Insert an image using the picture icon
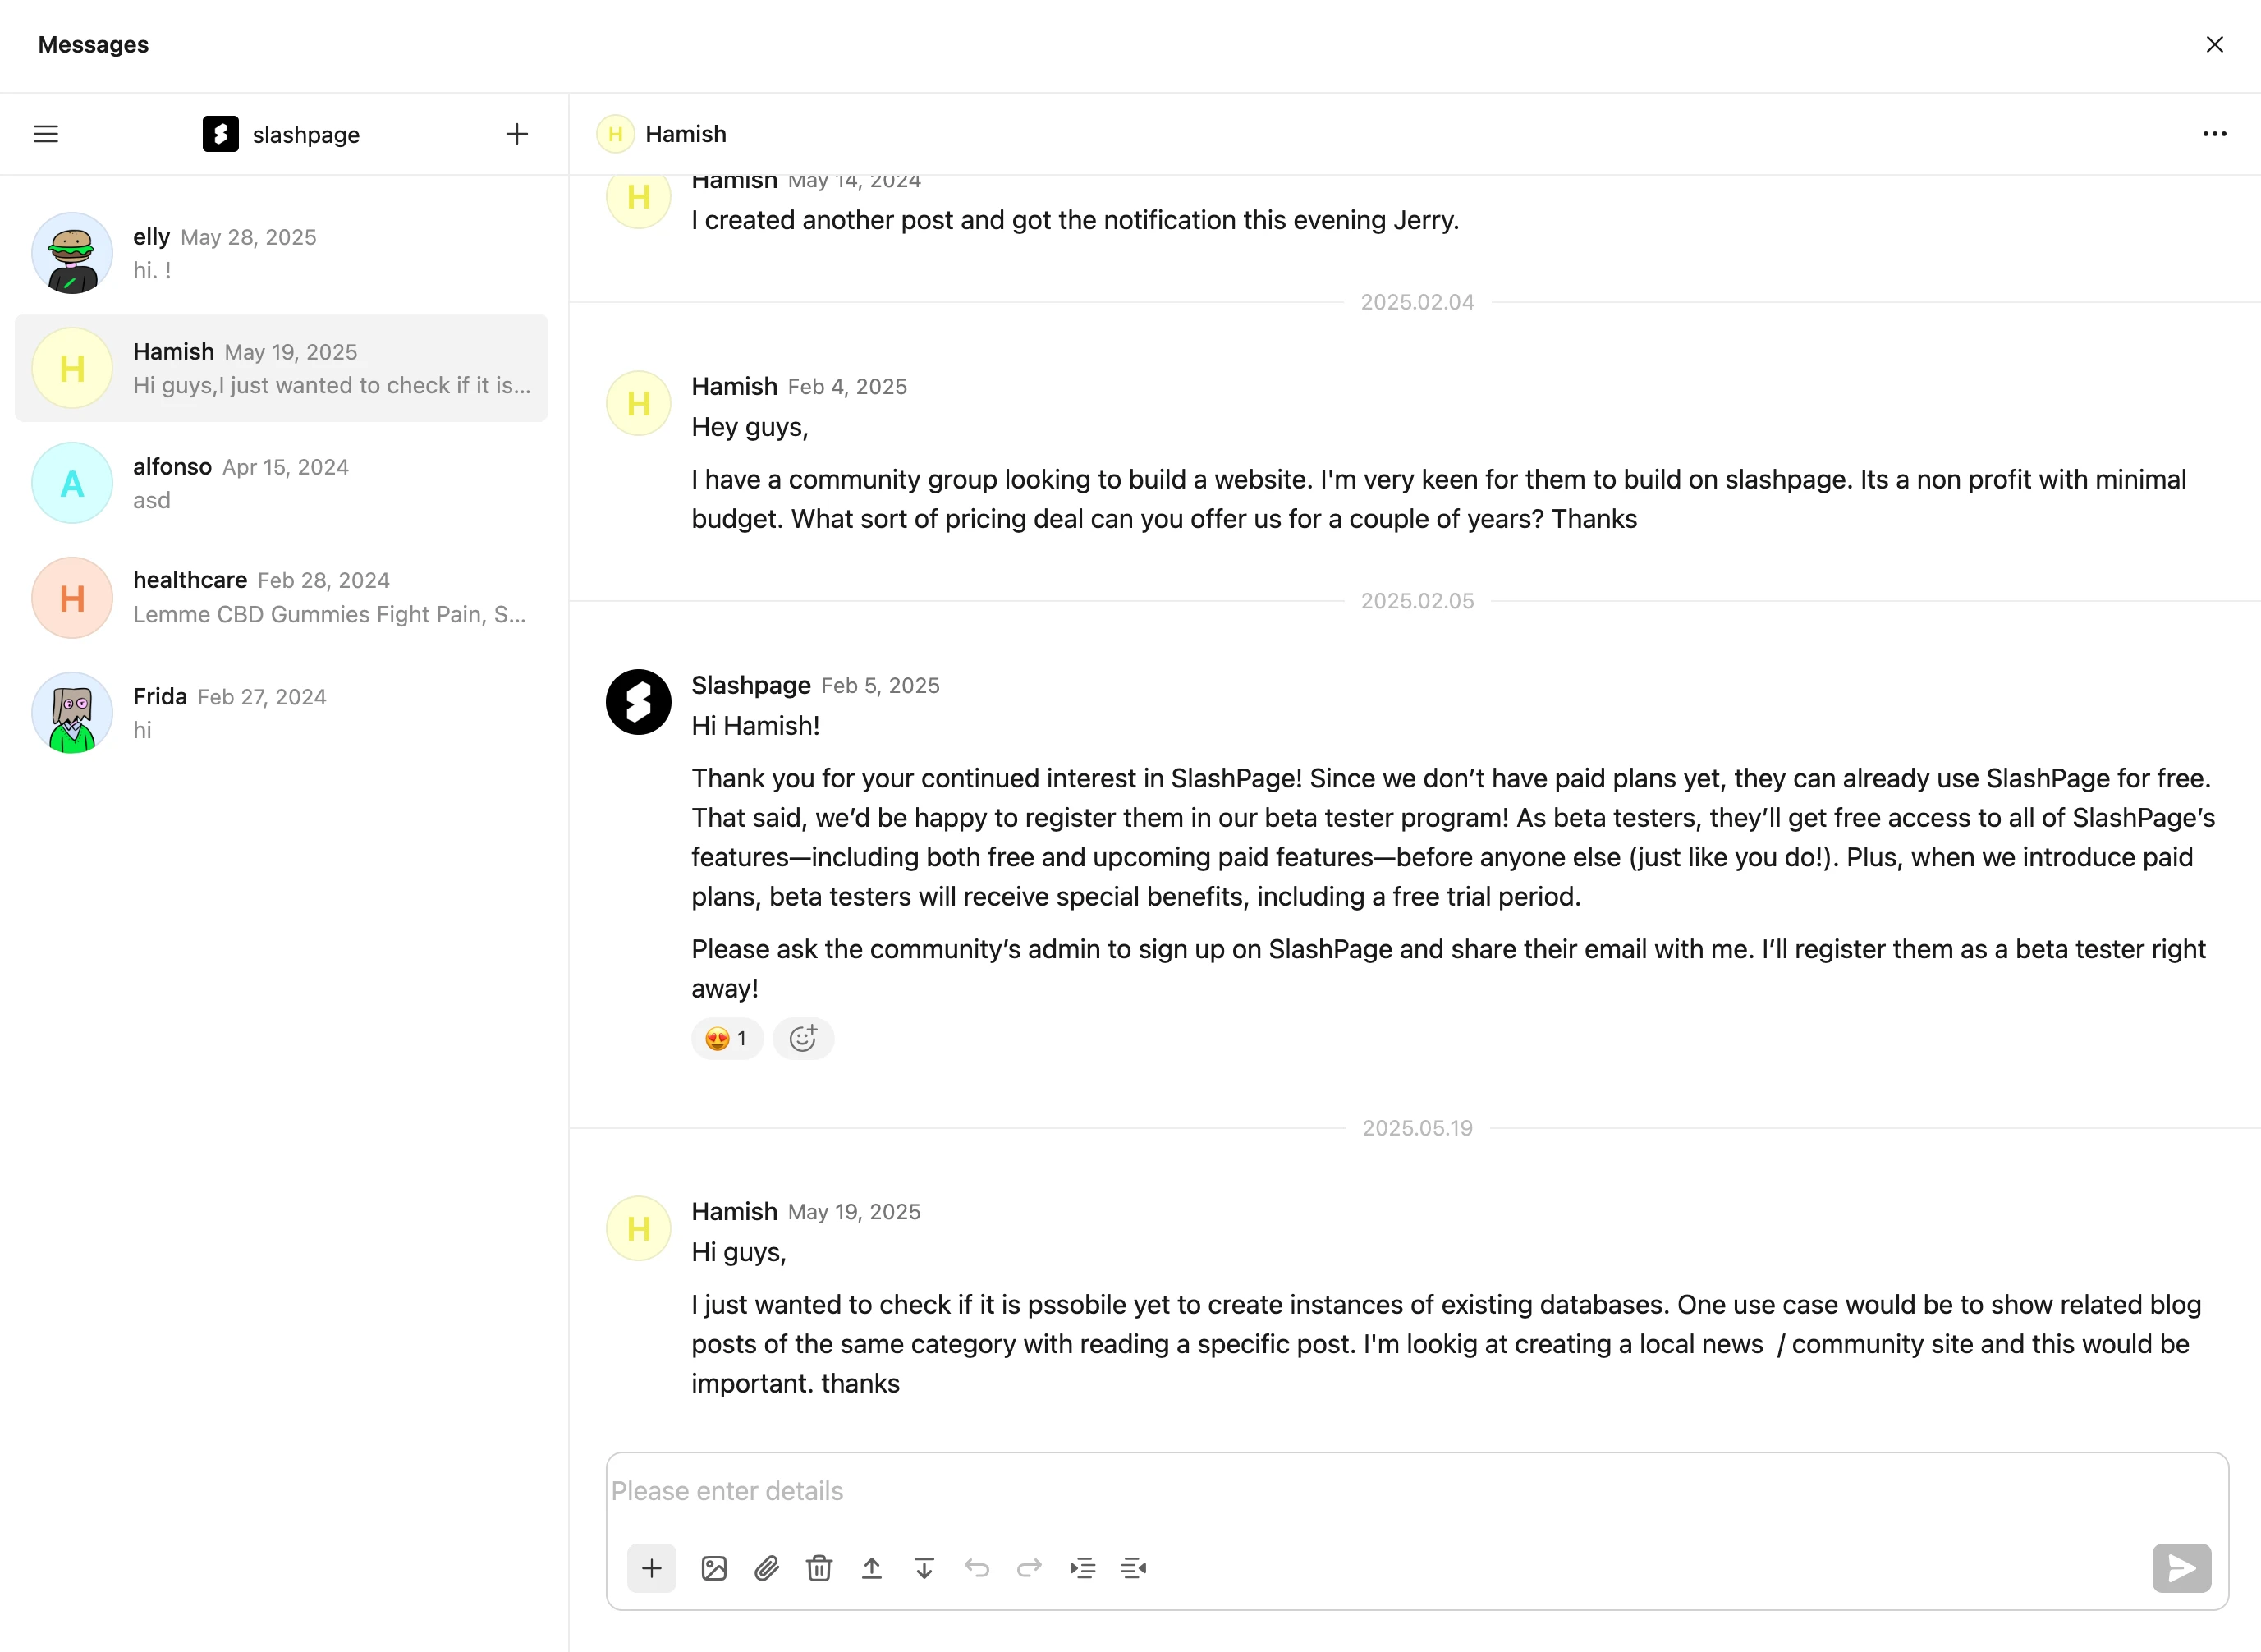 point(714,1568)
